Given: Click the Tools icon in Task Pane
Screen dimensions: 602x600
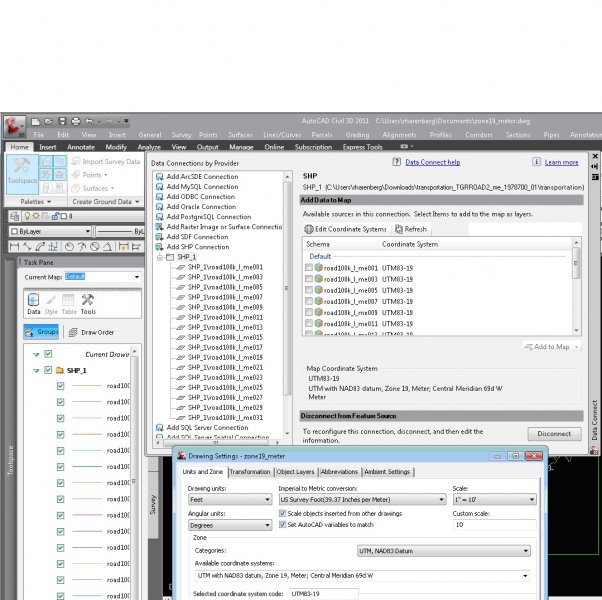Looking at the screenshot, I should point(88,304).
